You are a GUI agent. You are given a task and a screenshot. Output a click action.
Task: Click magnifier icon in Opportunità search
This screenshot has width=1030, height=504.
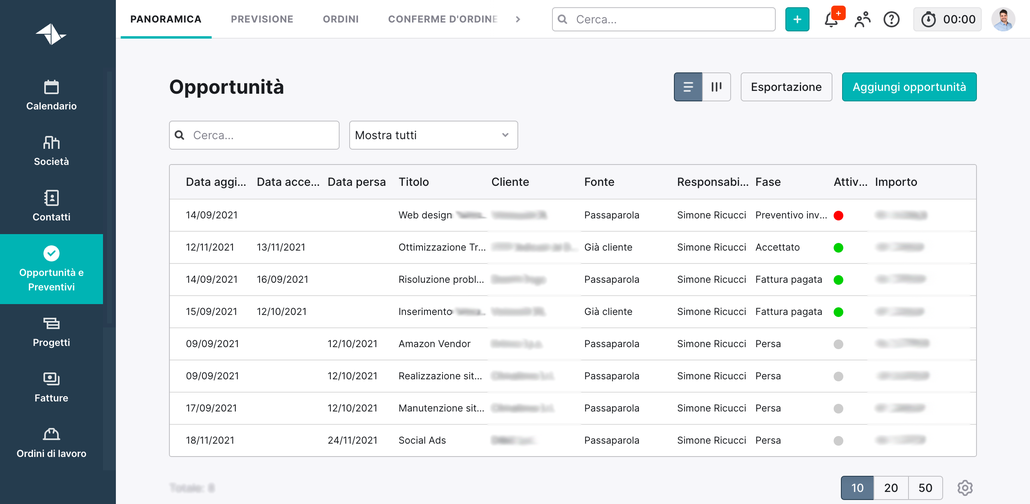point(180,135)
